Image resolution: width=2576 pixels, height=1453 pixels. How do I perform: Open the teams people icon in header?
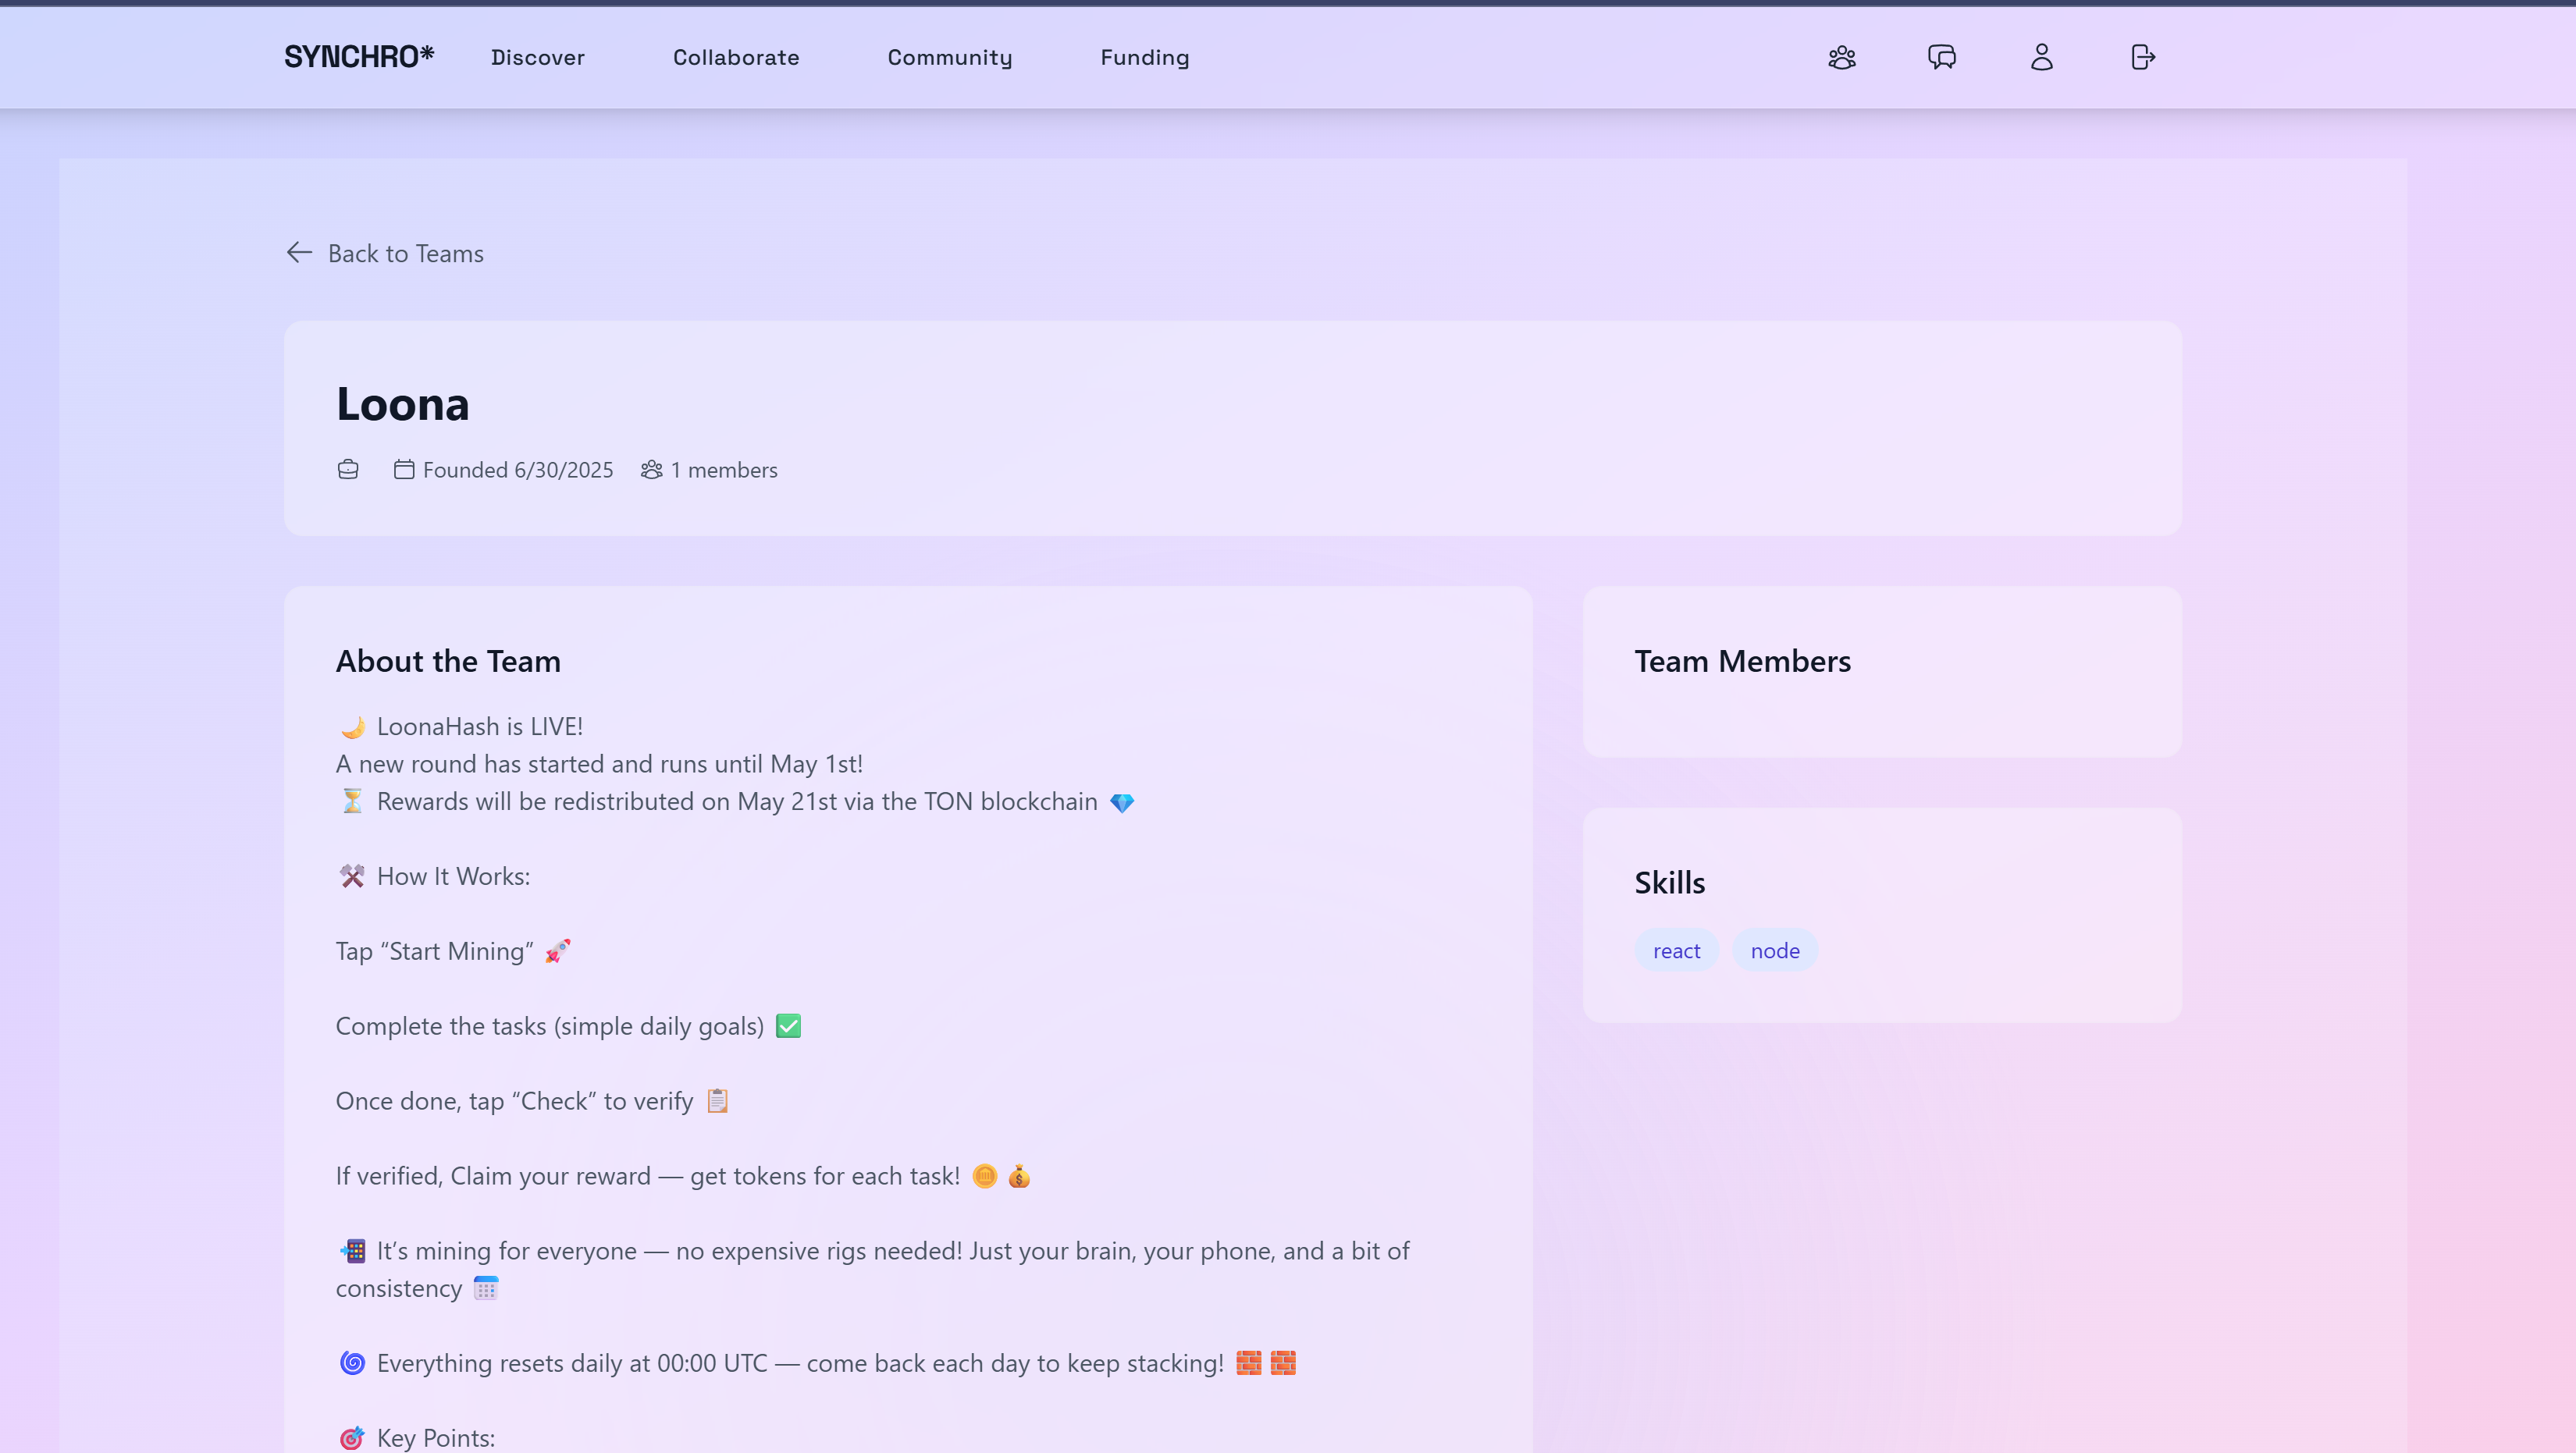click(1841, 57)
